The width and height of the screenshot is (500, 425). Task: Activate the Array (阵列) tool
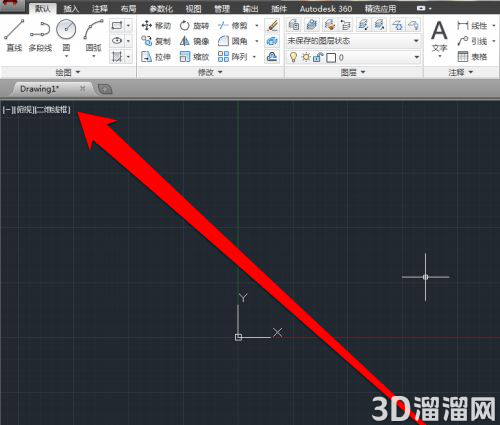[x=233, y=57]
